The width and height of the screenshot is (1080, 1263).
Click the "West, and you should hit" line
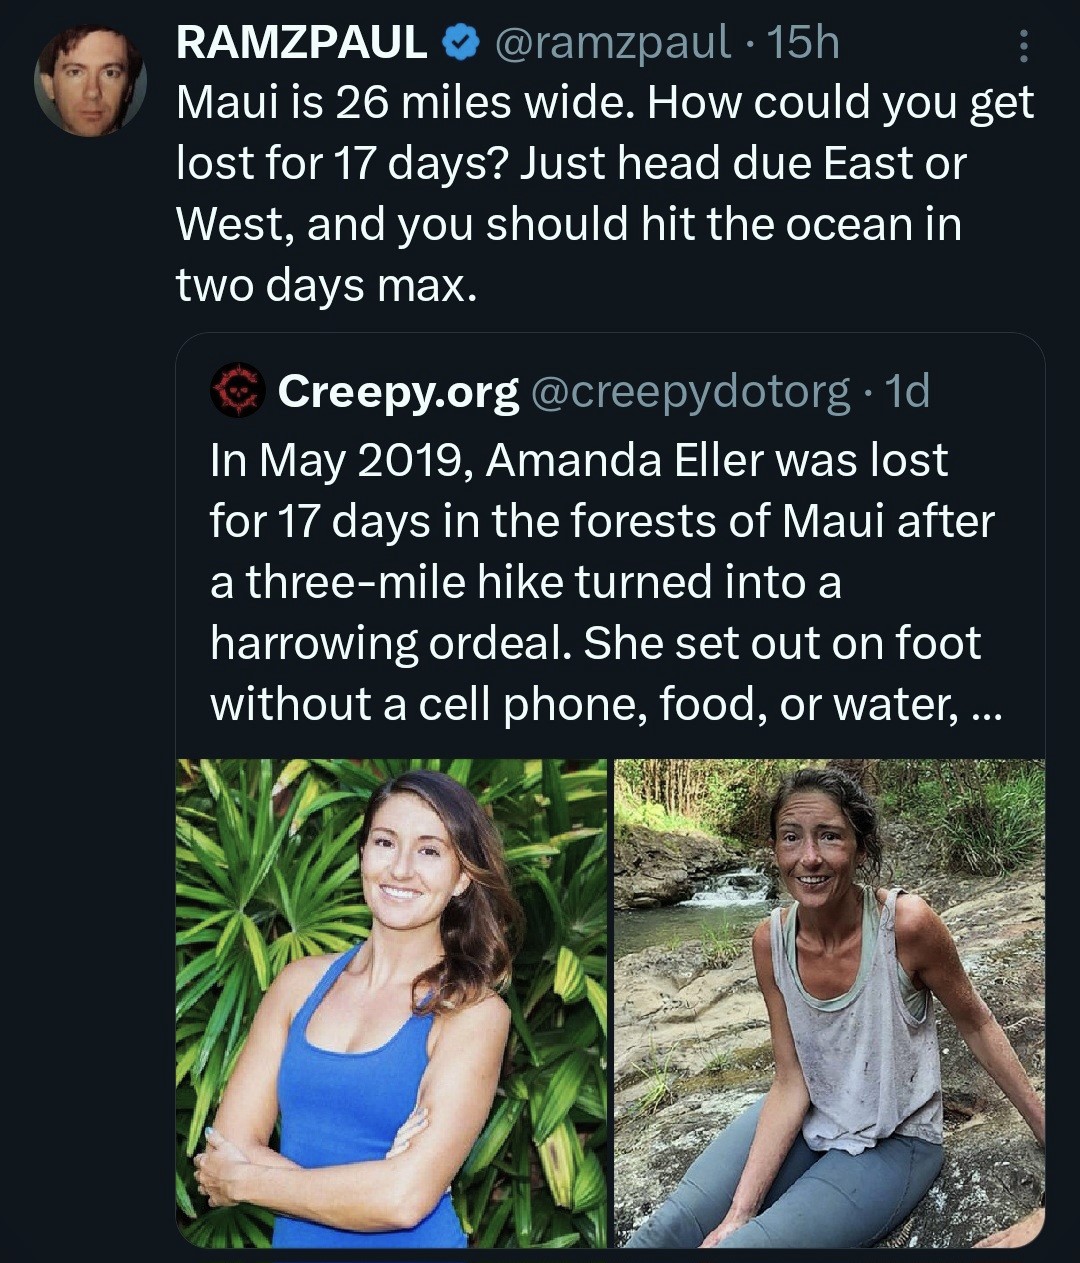click(x=568, y=225)
